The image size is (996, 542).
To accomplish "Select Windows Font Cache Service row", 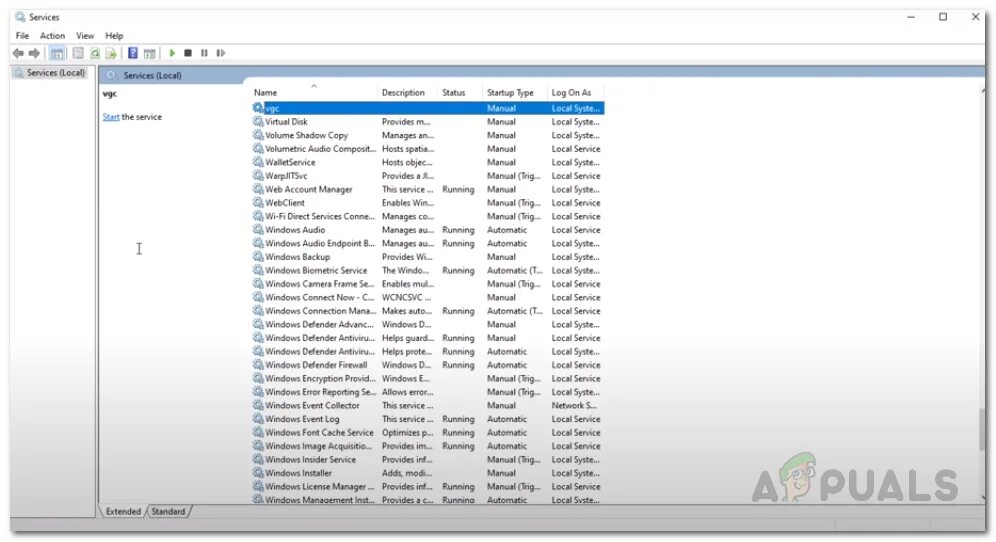I will point(427,432).
